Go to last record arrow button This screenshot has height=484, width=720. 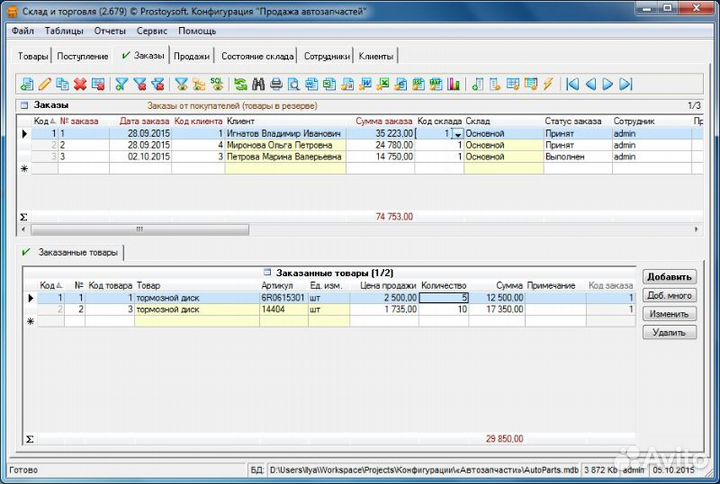click(x=626, y=84)
